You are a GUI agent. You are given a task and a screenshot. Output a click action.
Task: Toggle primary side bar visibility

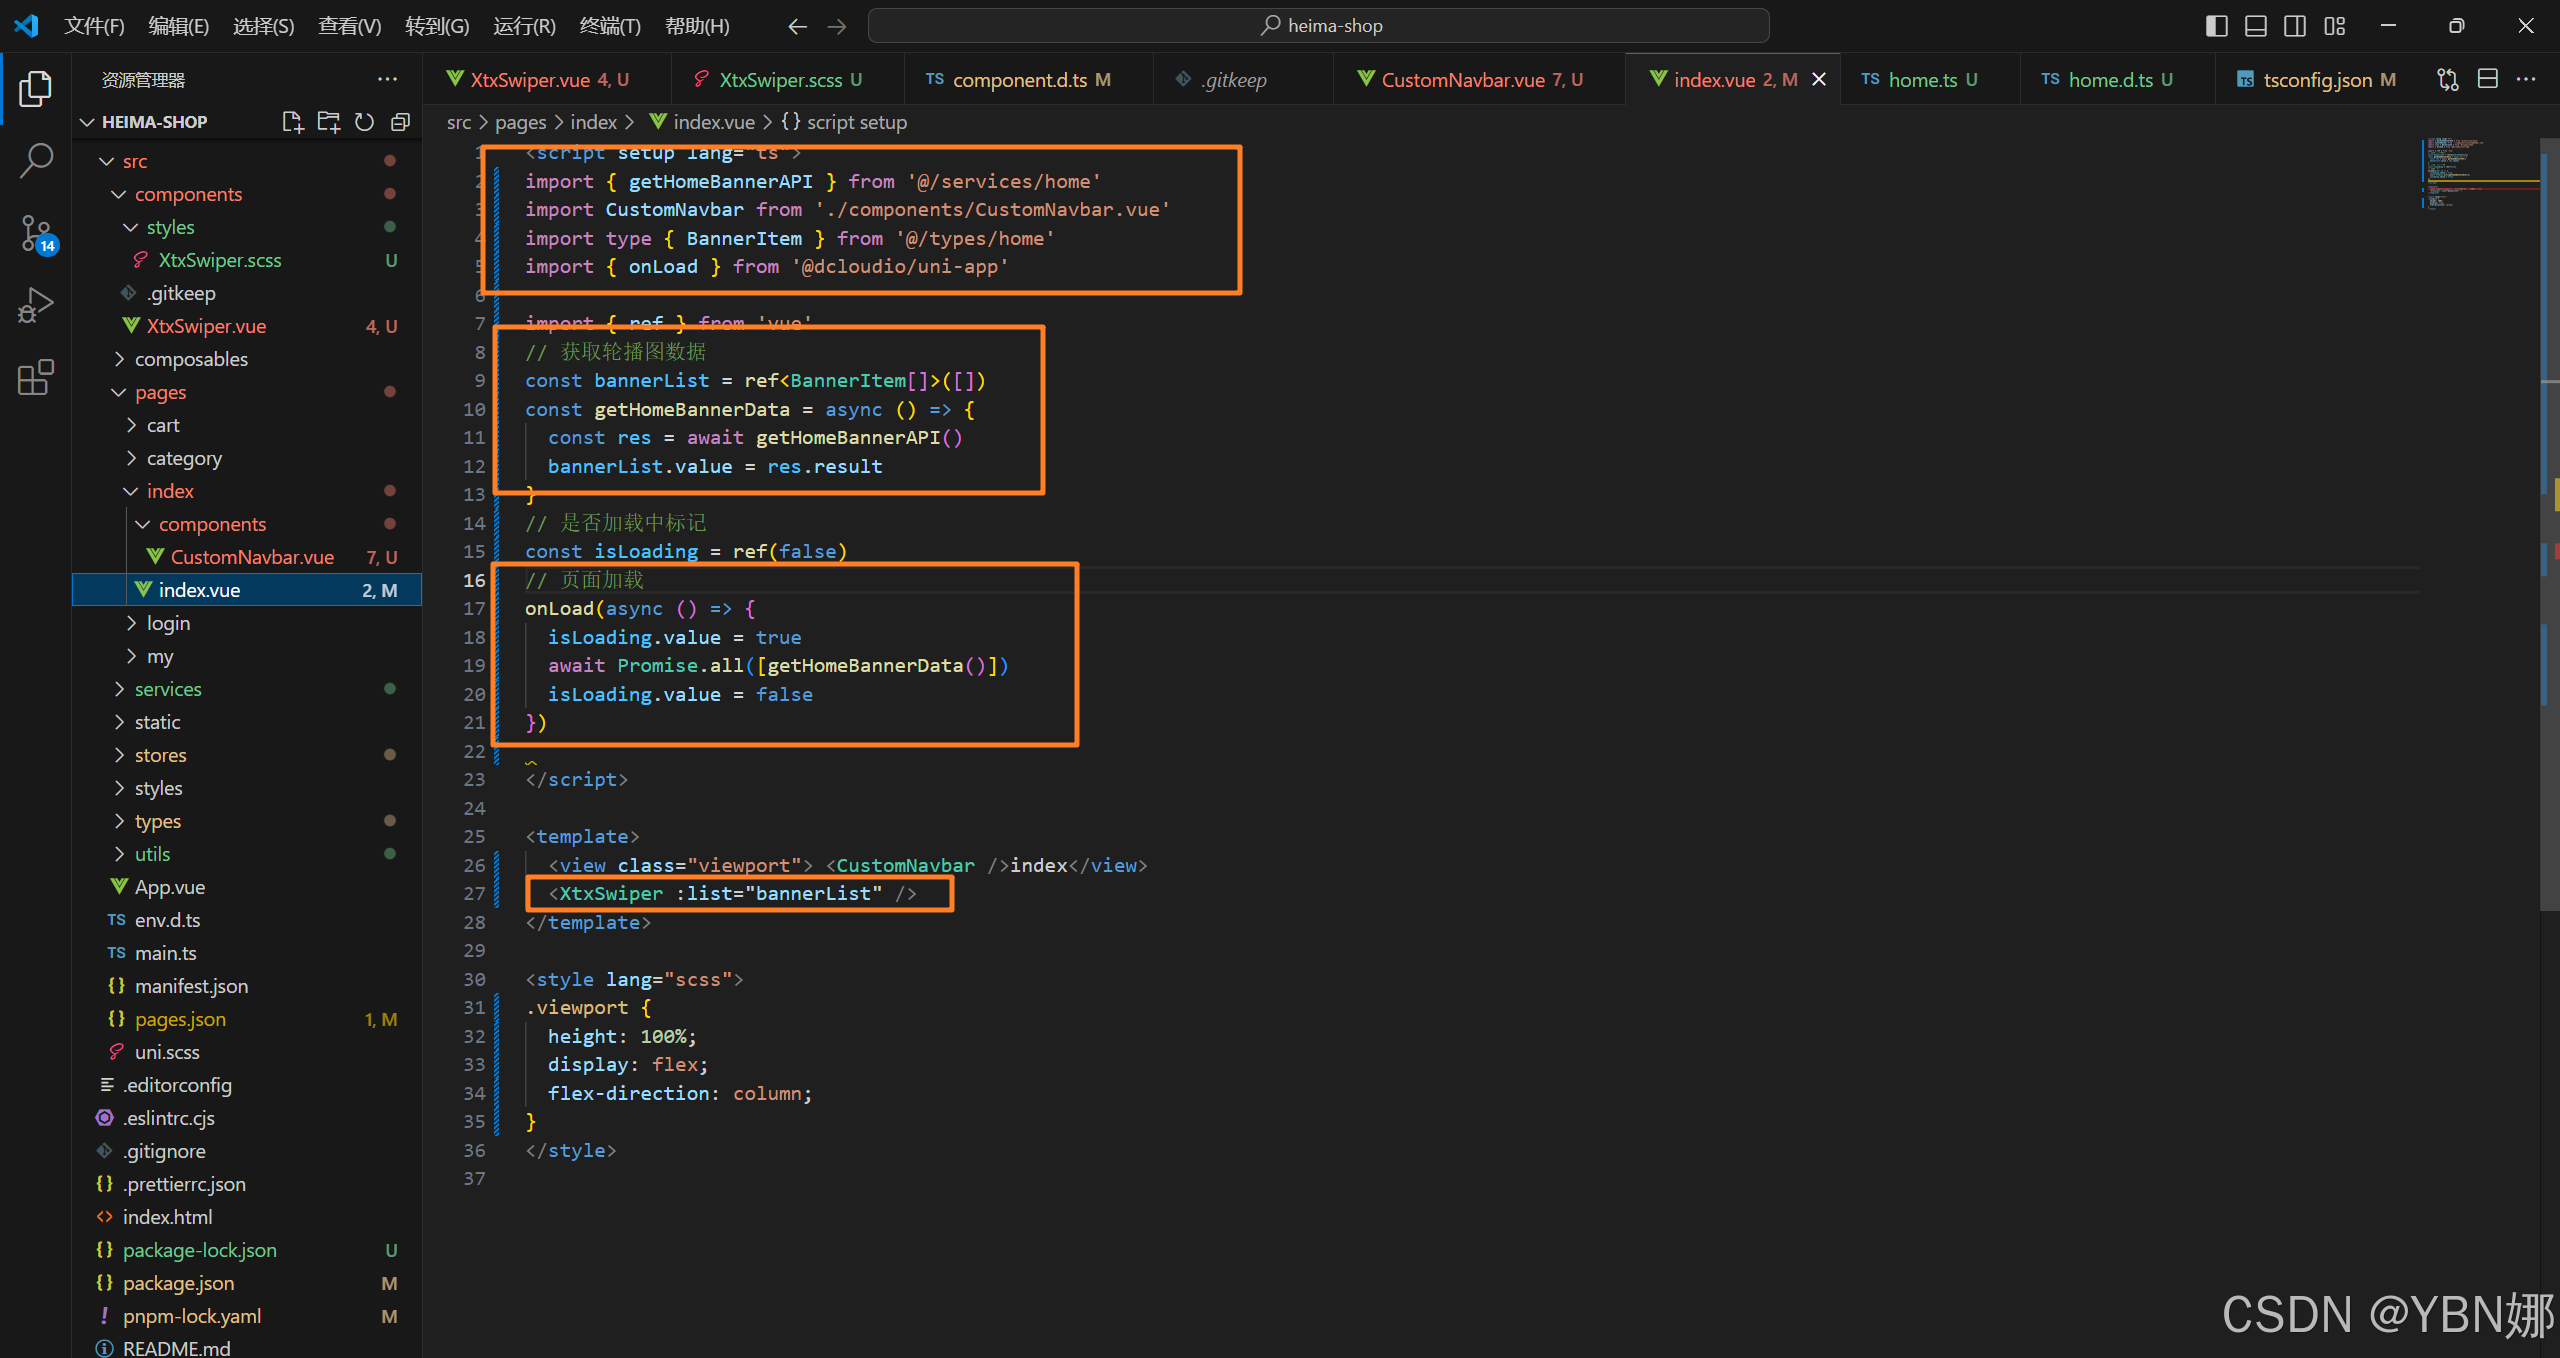pos(2216,26)
